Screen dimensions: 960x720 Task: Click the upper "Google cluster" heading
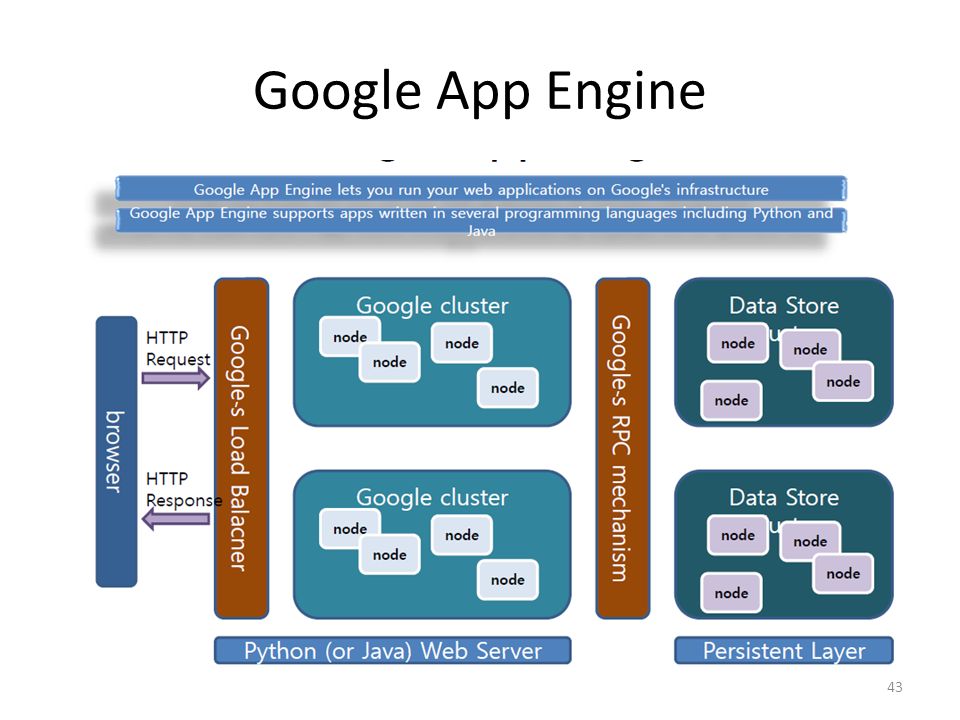tap(432, 306)
